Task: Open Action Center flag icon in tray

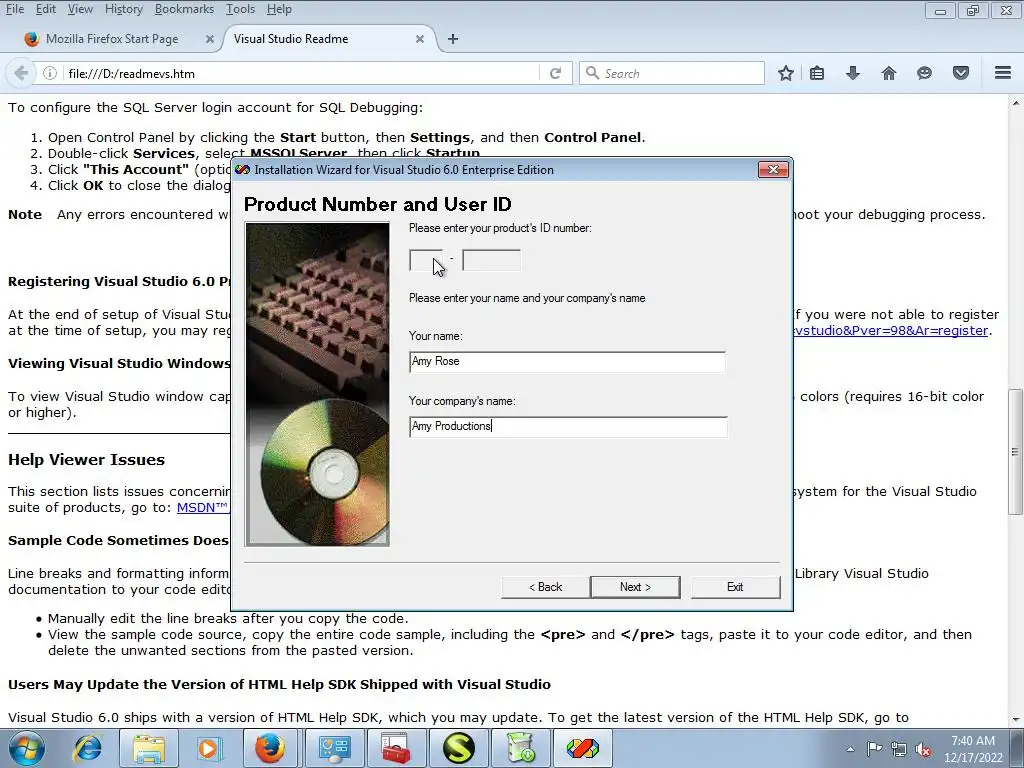Action: [x=874, y=749]
